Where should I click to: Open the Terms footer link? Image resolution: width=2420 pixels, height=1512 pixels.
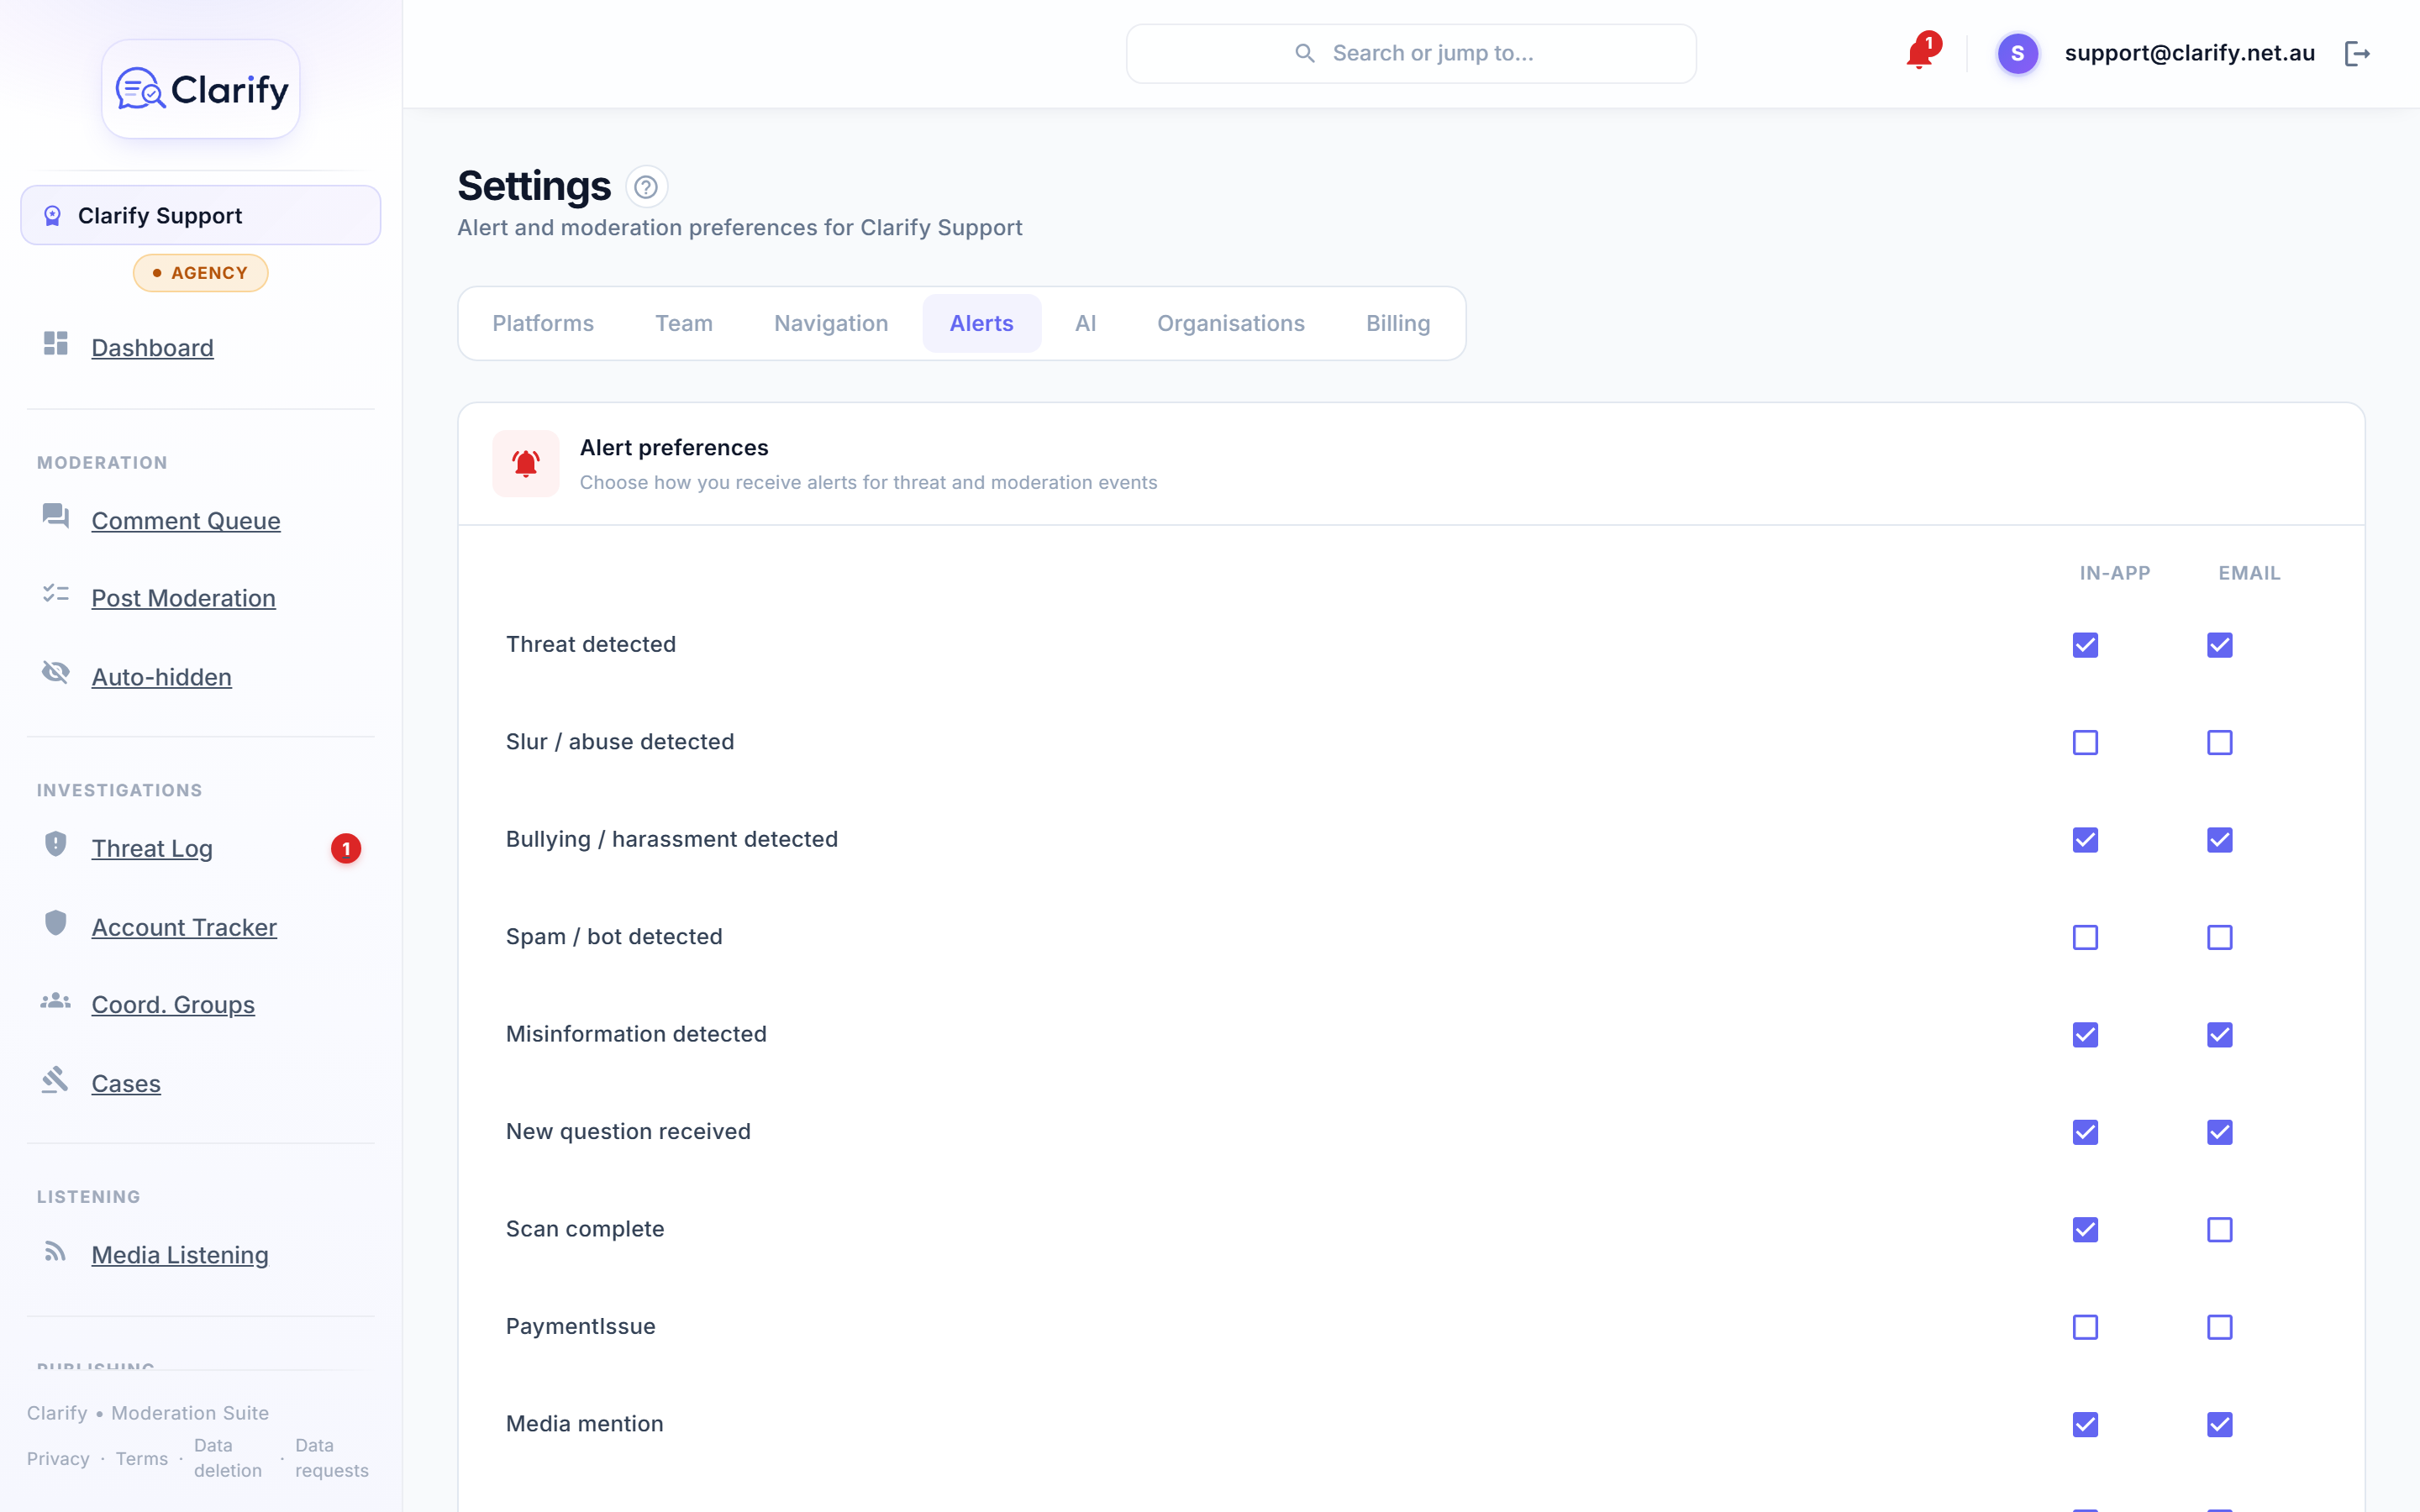pyautogui.click(x=142, y=1459)
